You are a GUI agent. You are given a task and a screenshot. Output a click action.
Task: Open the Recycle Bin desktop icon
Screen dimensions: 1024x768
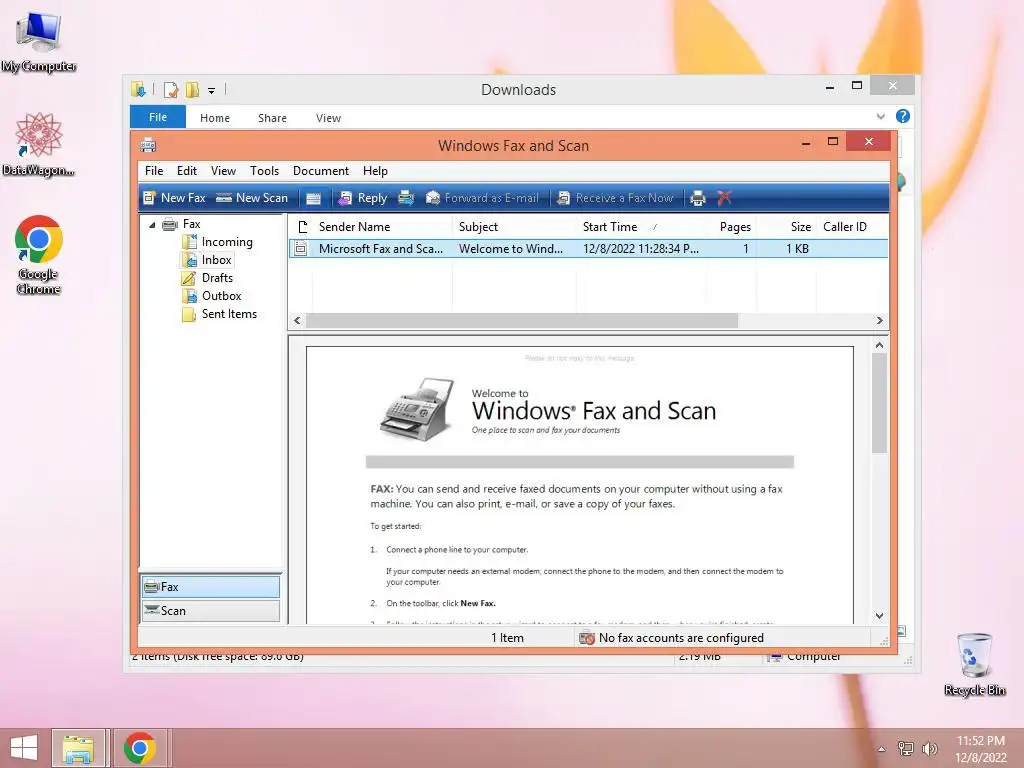pyautogui.click(x=974, y=664)
